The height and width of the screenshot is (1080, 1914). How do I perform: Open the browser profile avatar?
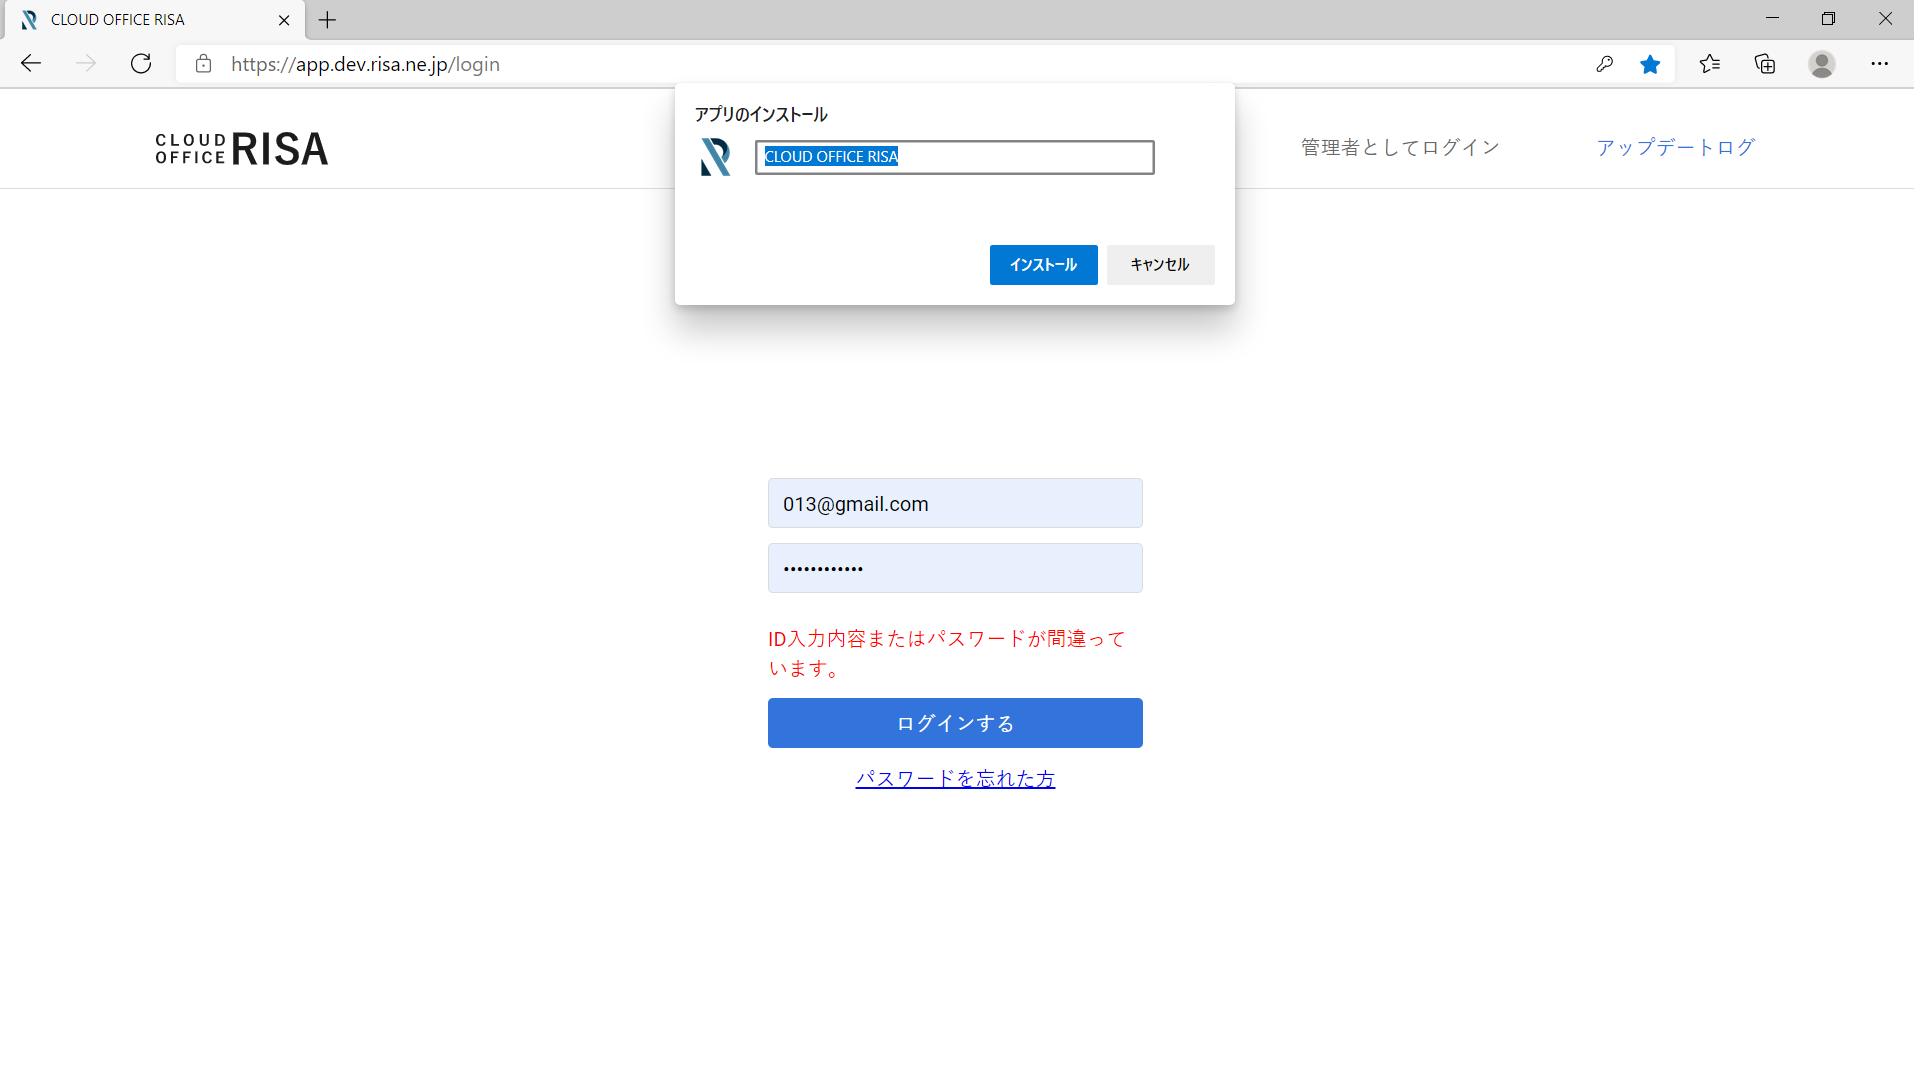point(1822,64)
